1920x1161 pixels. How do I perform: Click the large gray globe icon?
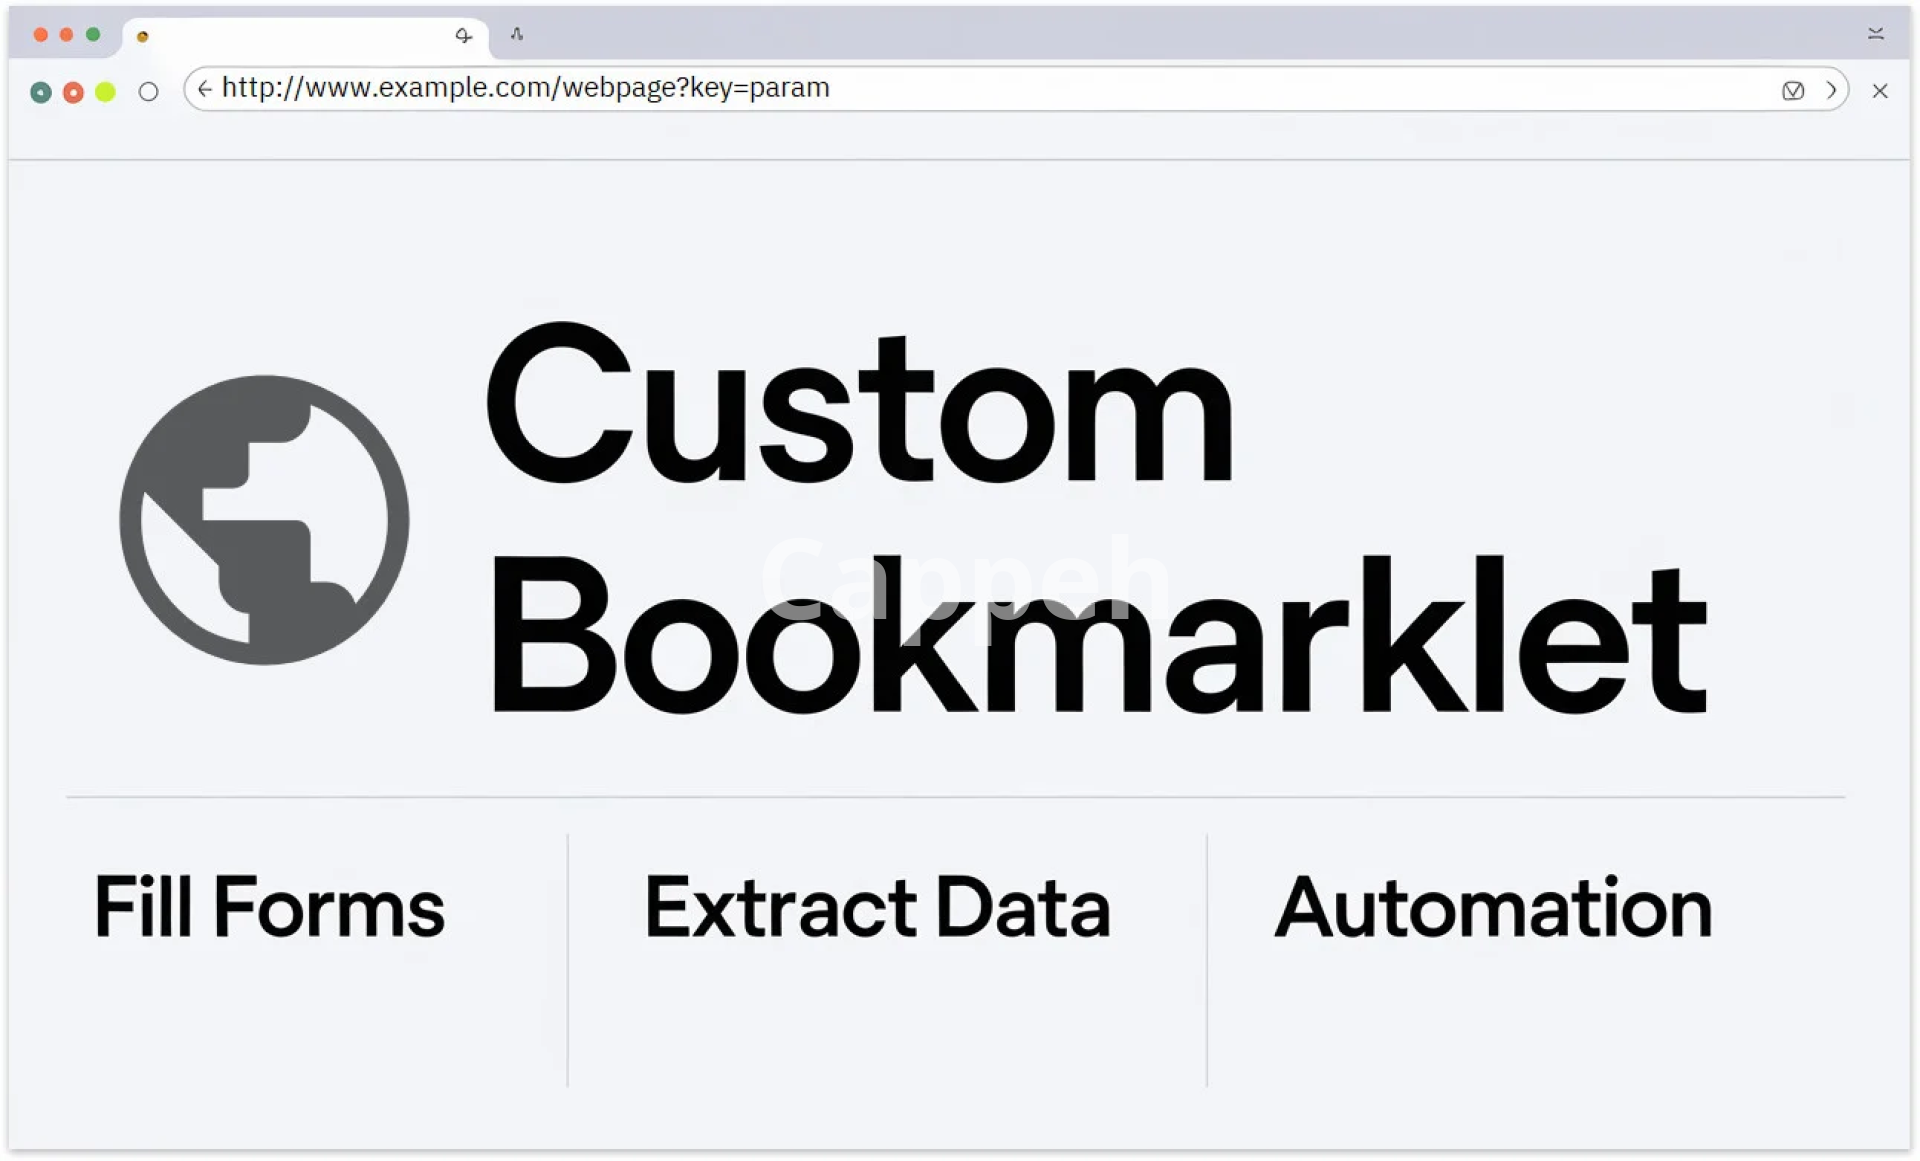pyautogui.click(x=265, y=520)
